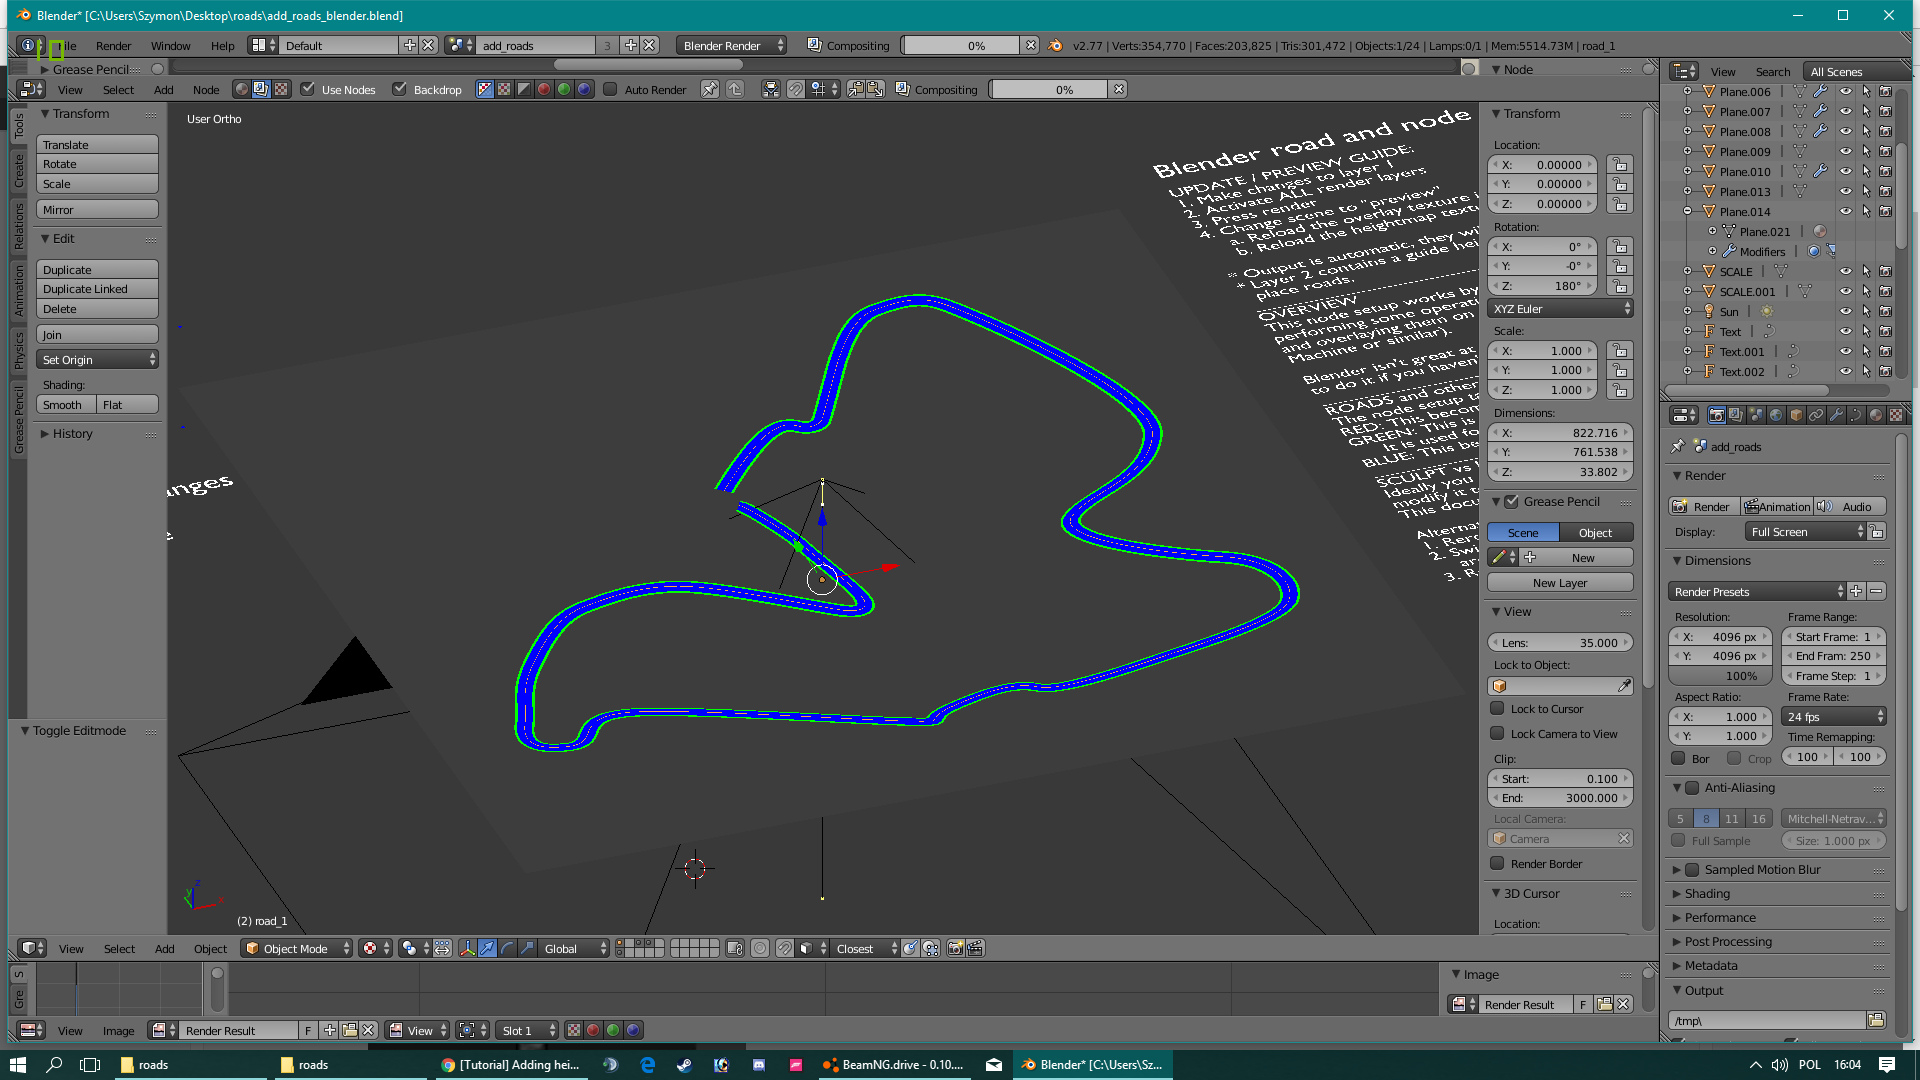Pin the node tree with pin icon
Screen dimensions: 1920x1080
point(710,89)
